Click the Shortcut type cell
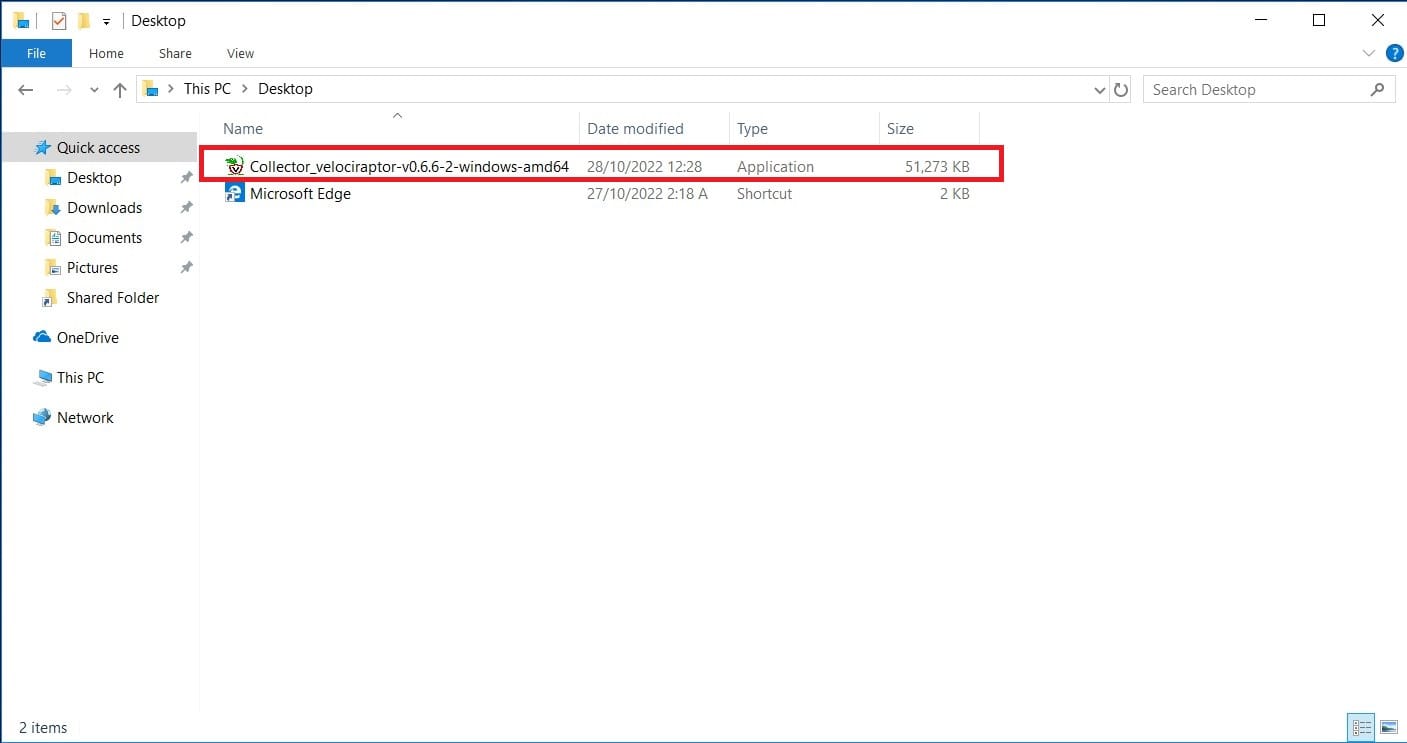The height and width of the screenshot is (743, 1407). click(x=764, y=194)
